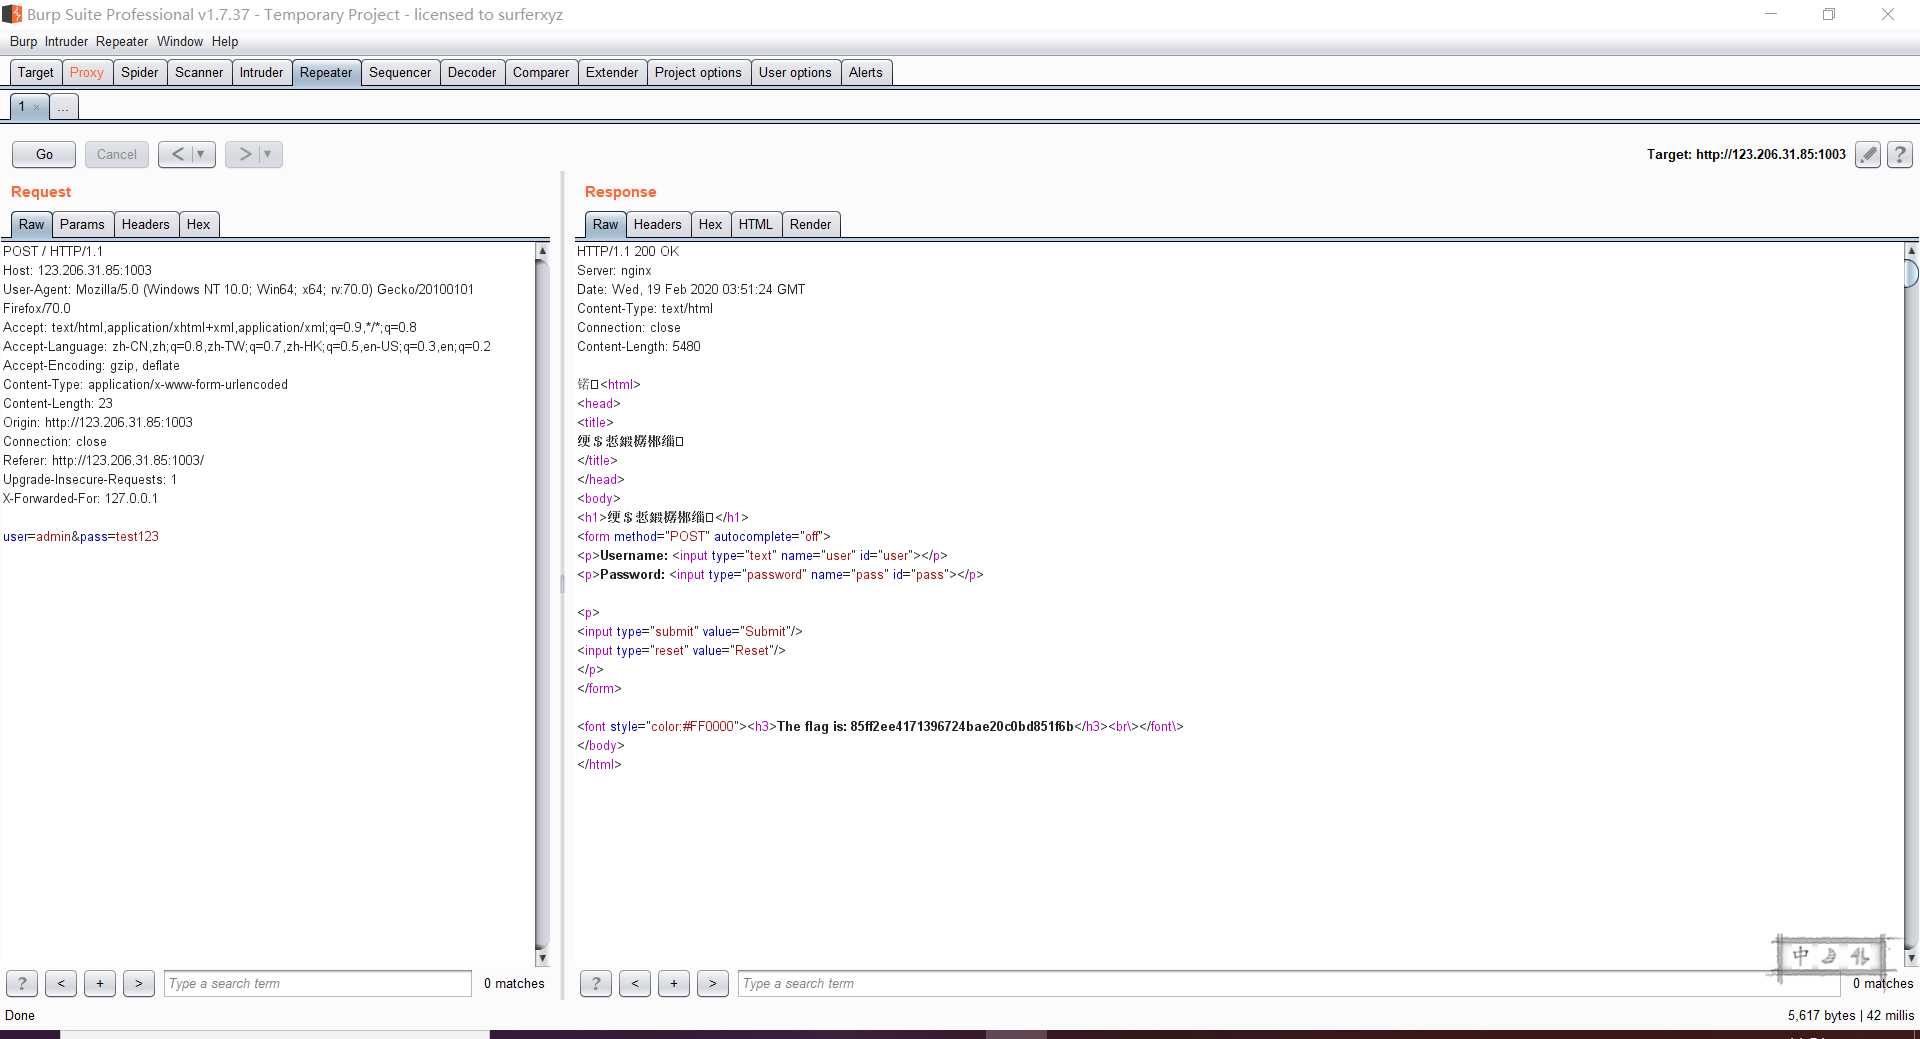Select the Request Params tab
1920x1039 pixels.
(x=82, y=224)
